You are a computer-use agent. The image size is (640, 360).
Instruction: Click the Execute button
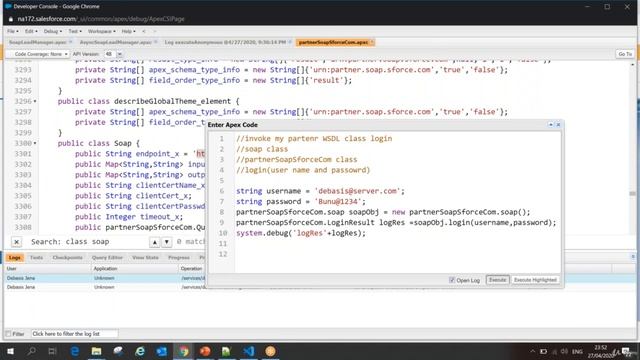coord(497,280)
